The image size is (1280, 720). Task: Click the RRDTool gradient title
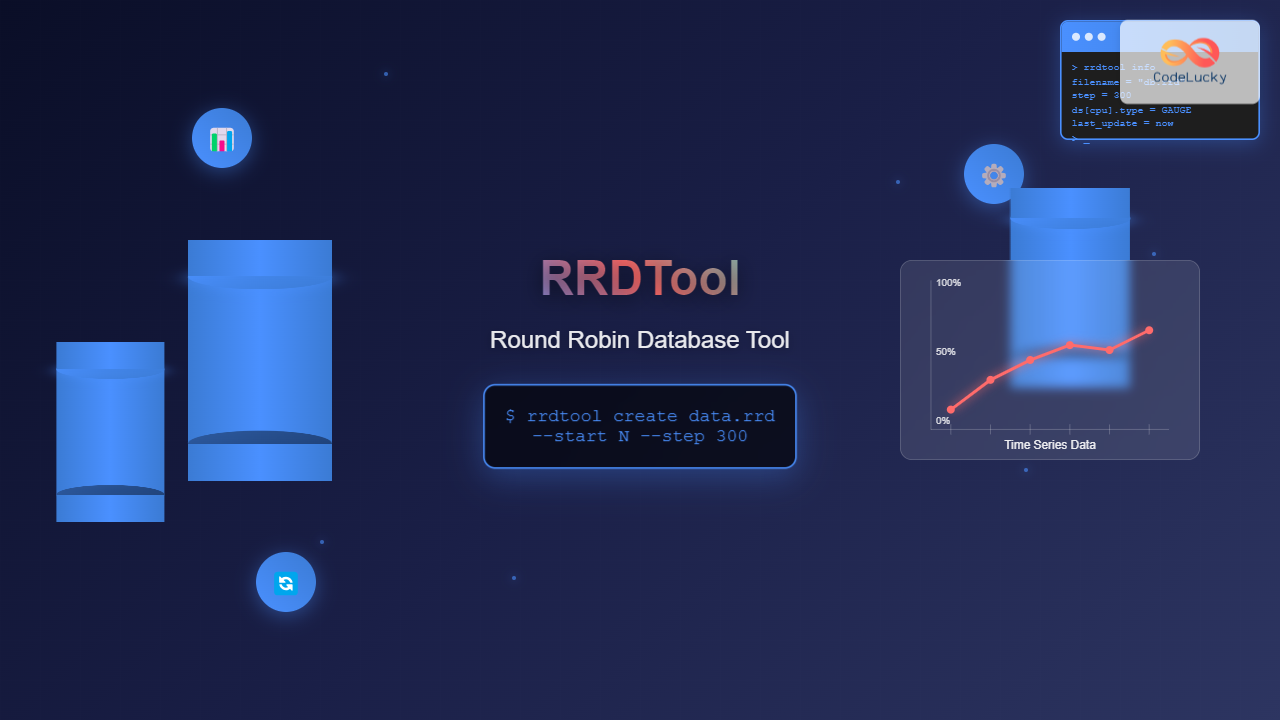pos(640,278)
